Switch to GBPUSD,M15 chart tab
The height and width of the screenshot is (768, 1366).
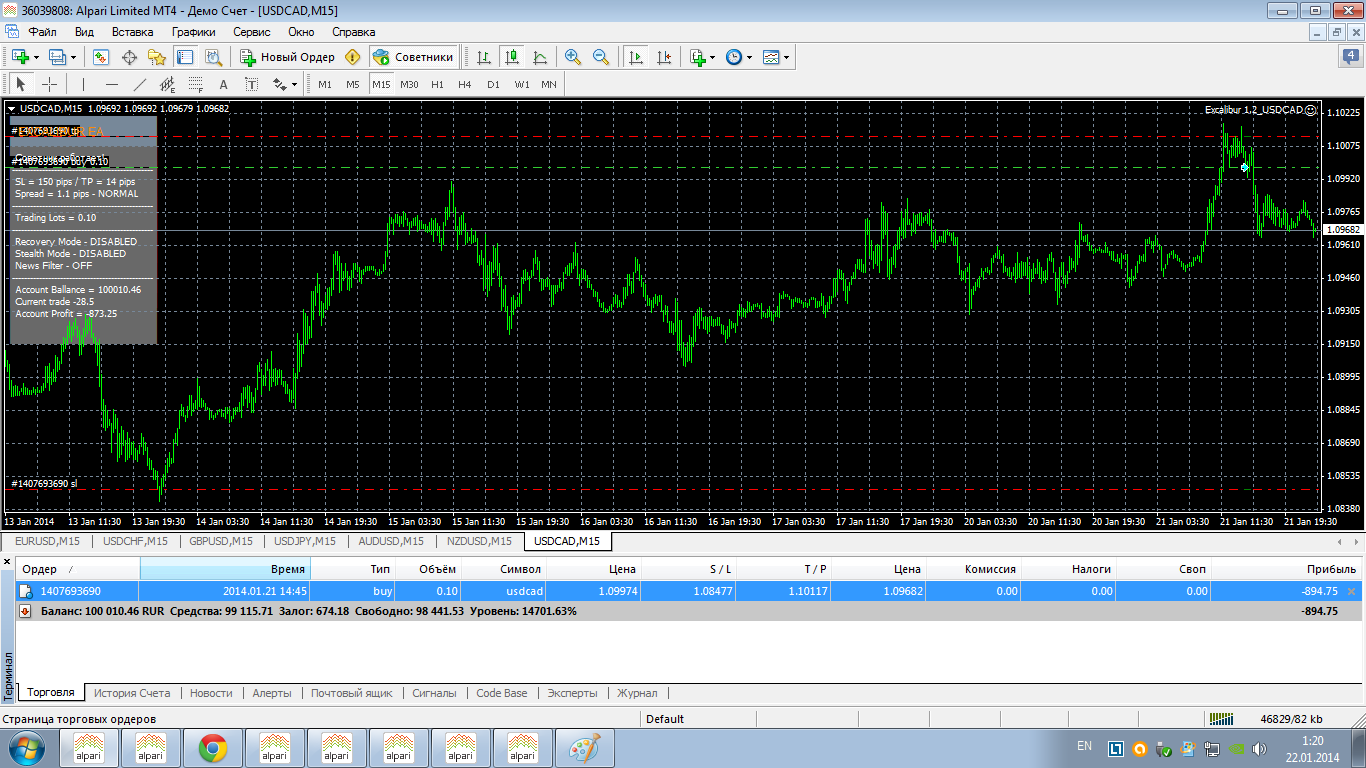click(x=220, y=541)
